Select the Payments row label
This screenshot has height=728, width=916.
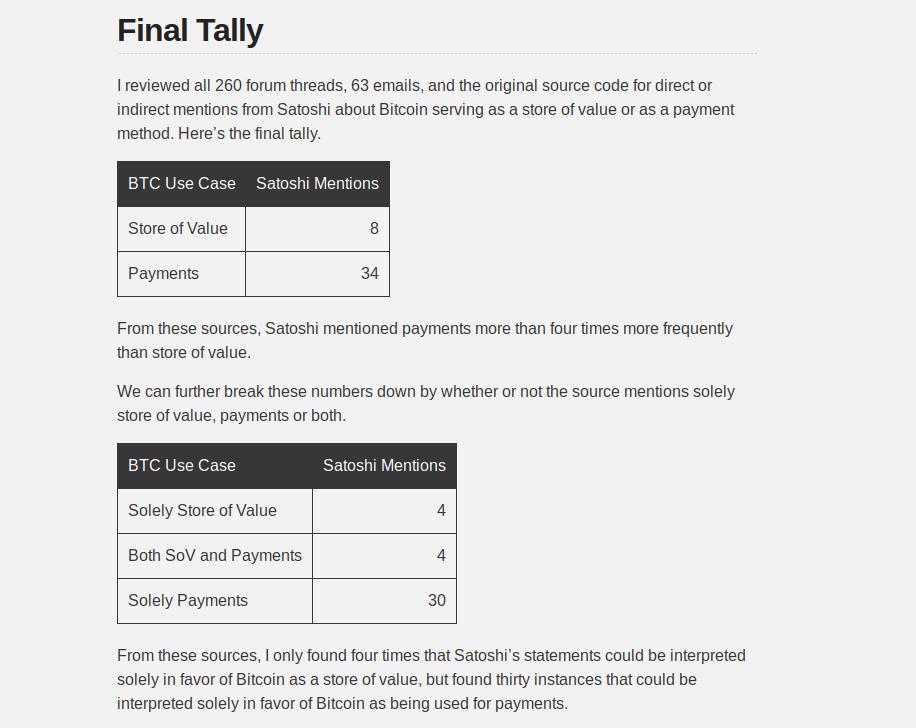pos(181,273)
